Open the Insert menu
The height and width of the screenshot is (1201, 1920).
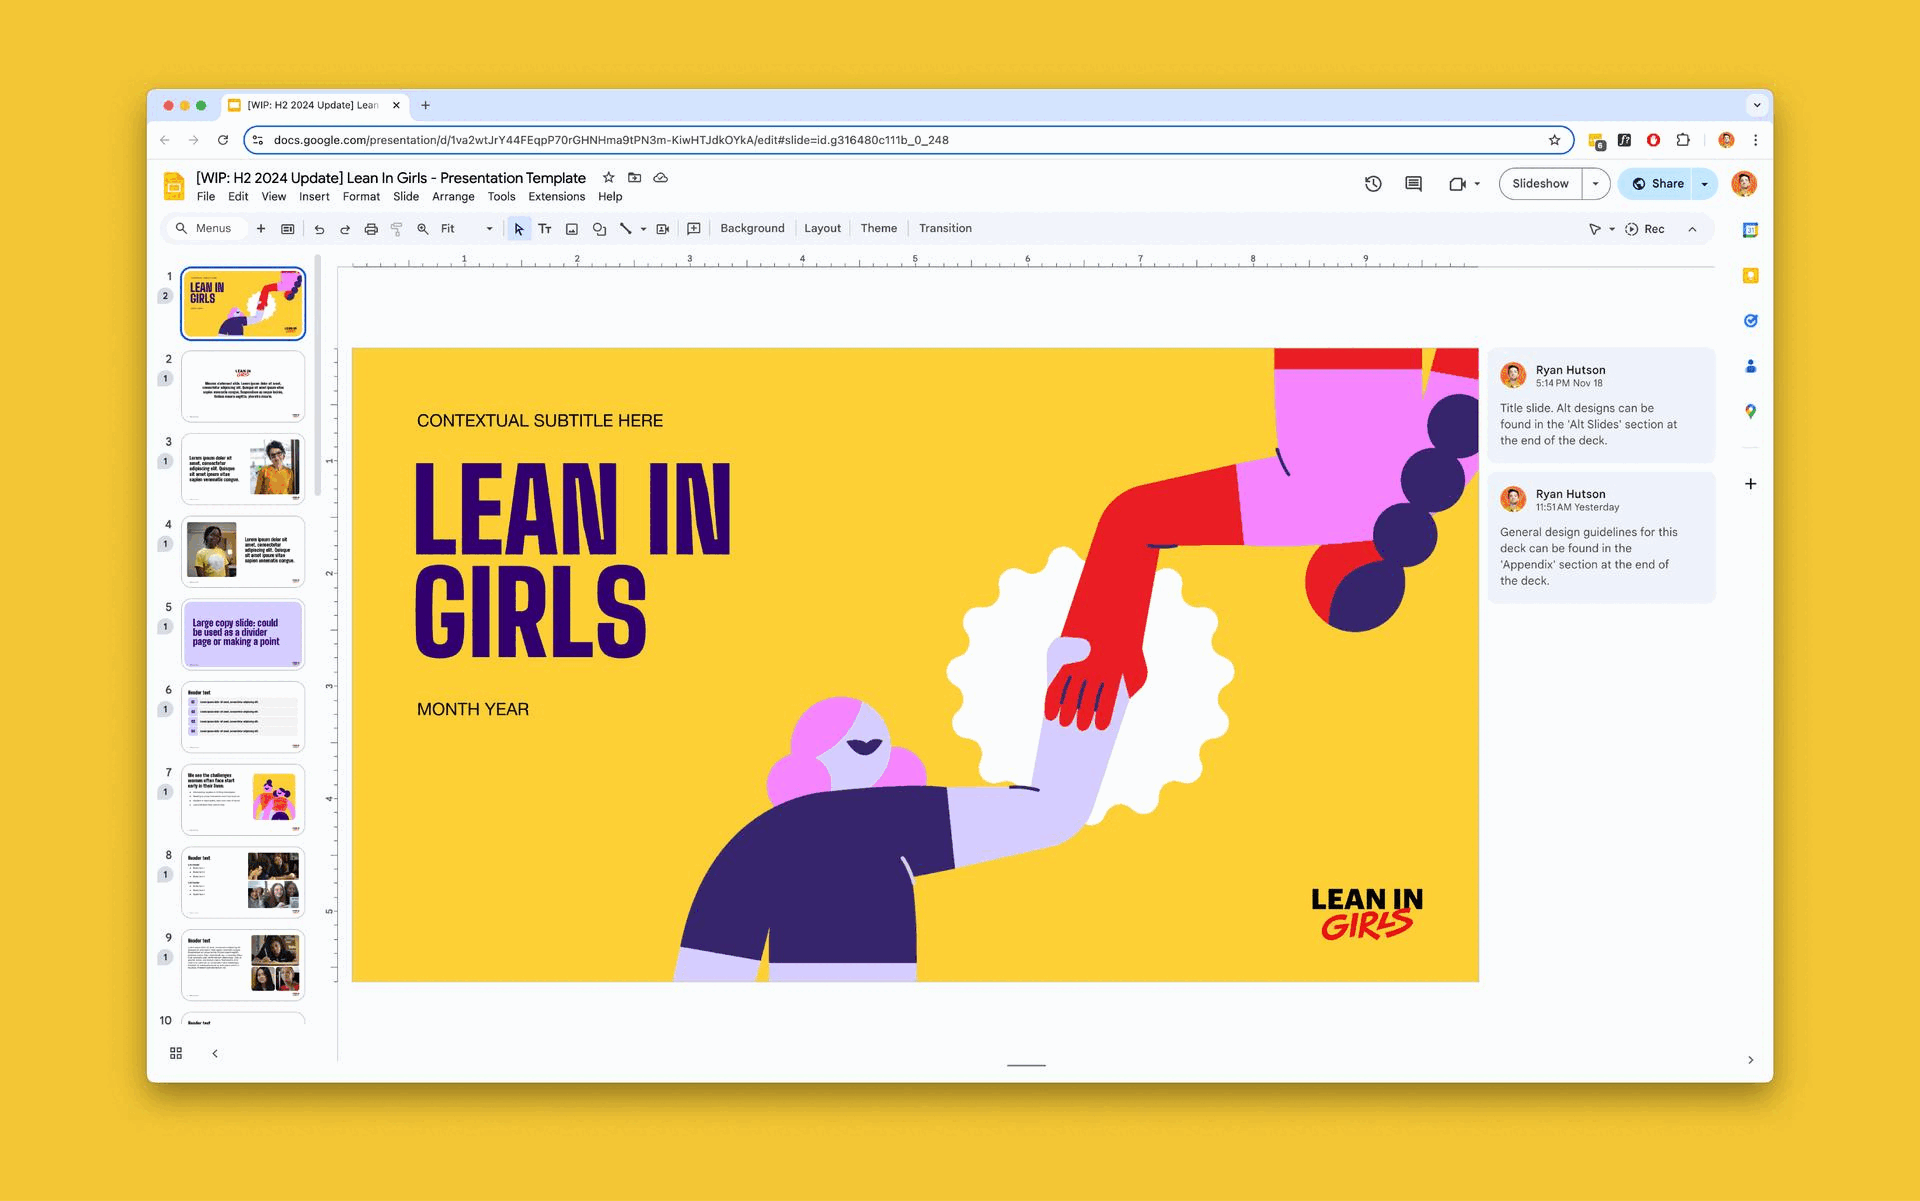pyautogui.click(x=314, y=197)
